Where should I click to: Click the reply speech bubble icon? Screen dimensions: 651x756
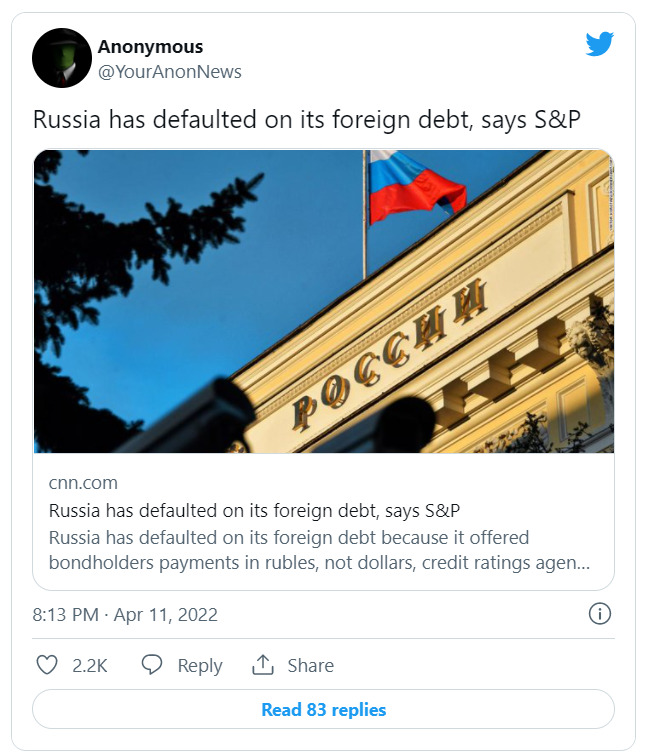pos(152,665)
